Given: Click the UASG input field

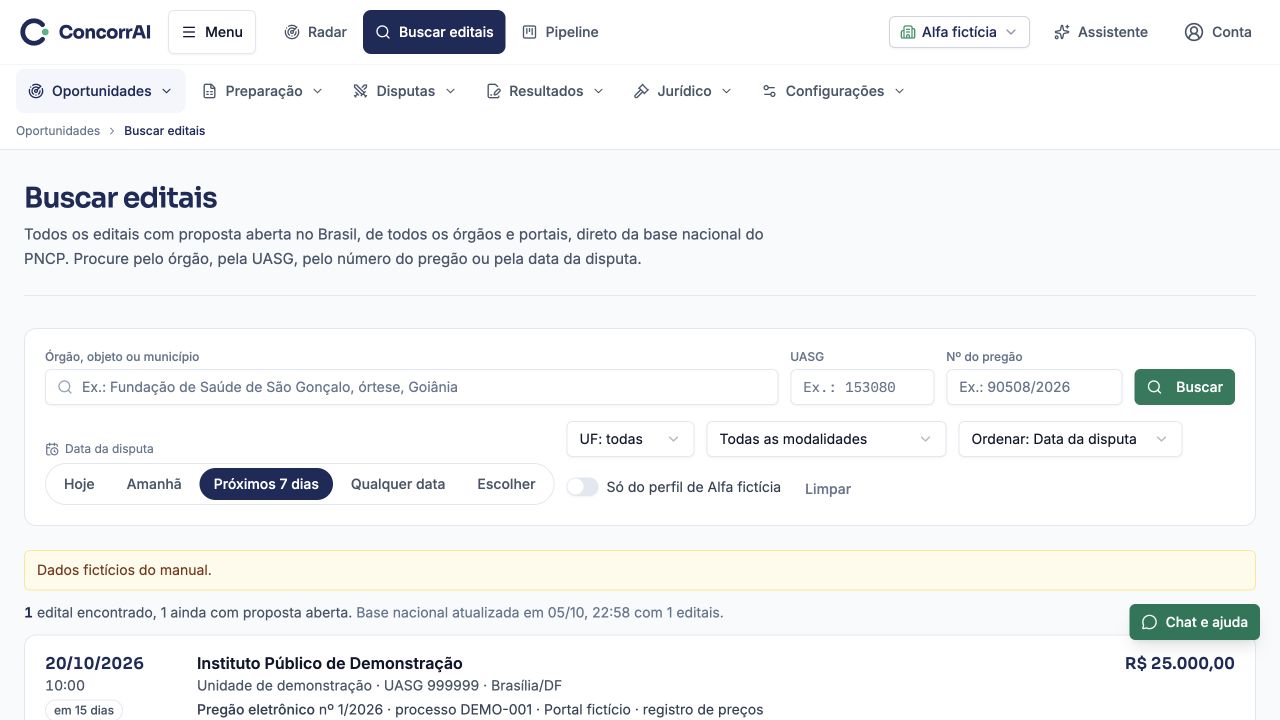Looking at the screenshot, I should (862, 387).
